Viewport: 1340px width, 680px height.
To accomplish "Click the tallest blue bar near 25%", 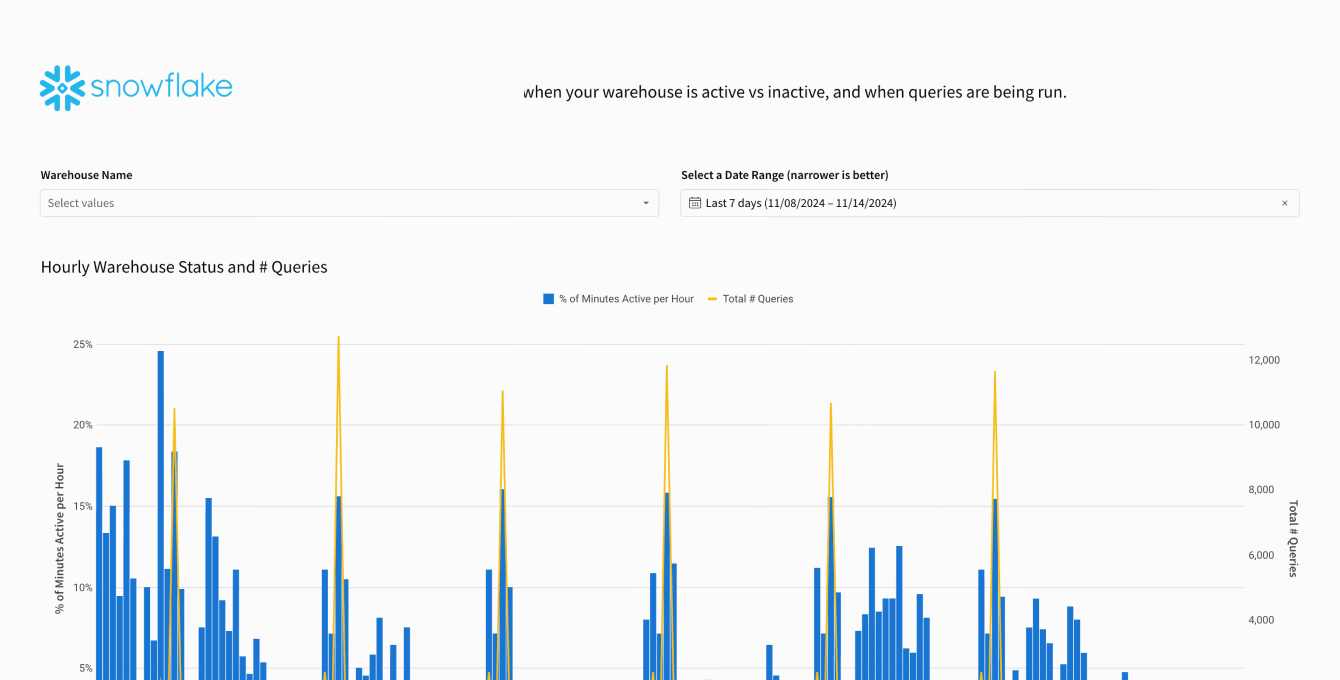I will [160, 515].
